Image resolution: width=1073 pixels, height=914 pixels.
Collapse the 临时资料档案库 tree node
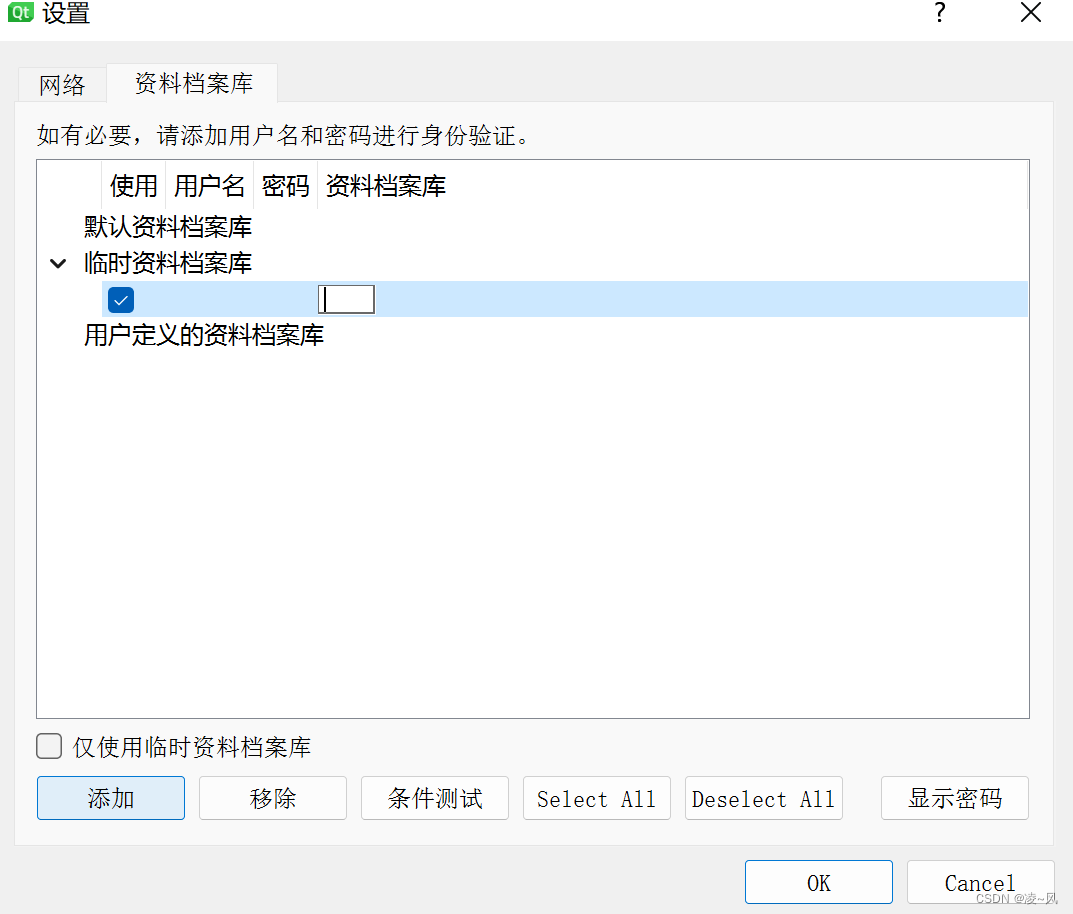pos(58,263)
